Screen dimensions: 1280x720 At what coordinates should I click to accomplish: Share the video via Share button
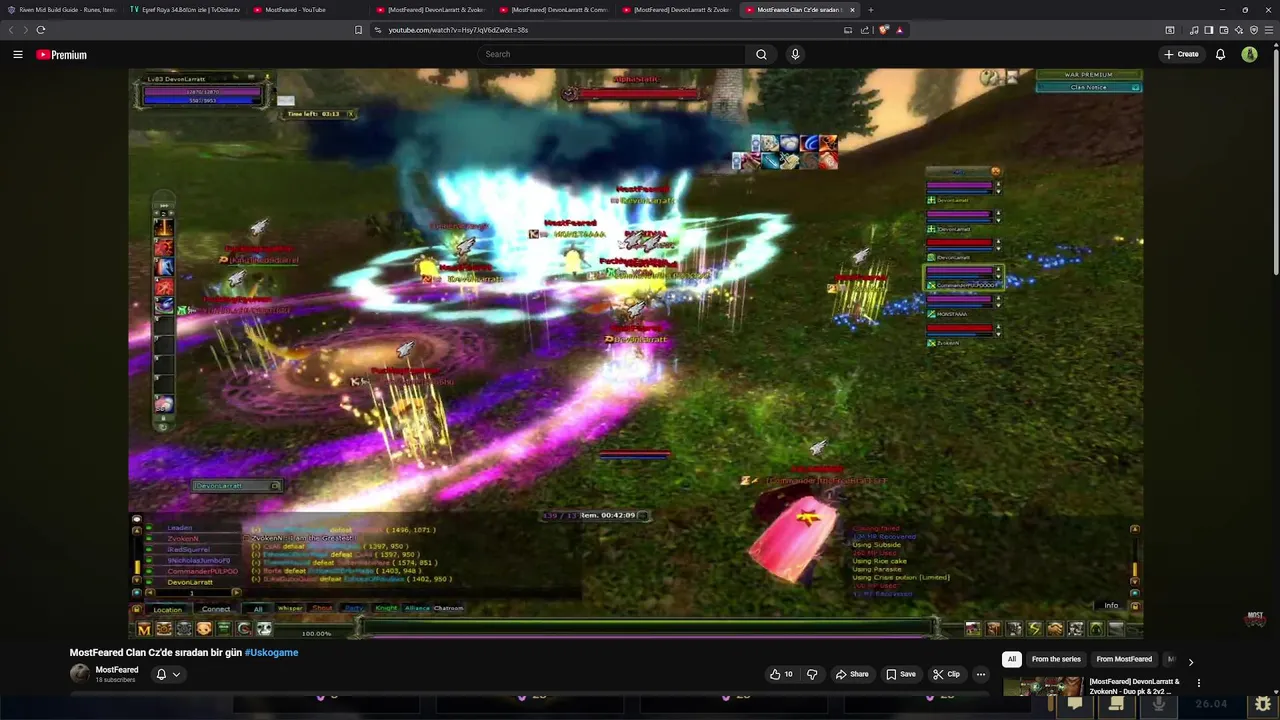852,674
